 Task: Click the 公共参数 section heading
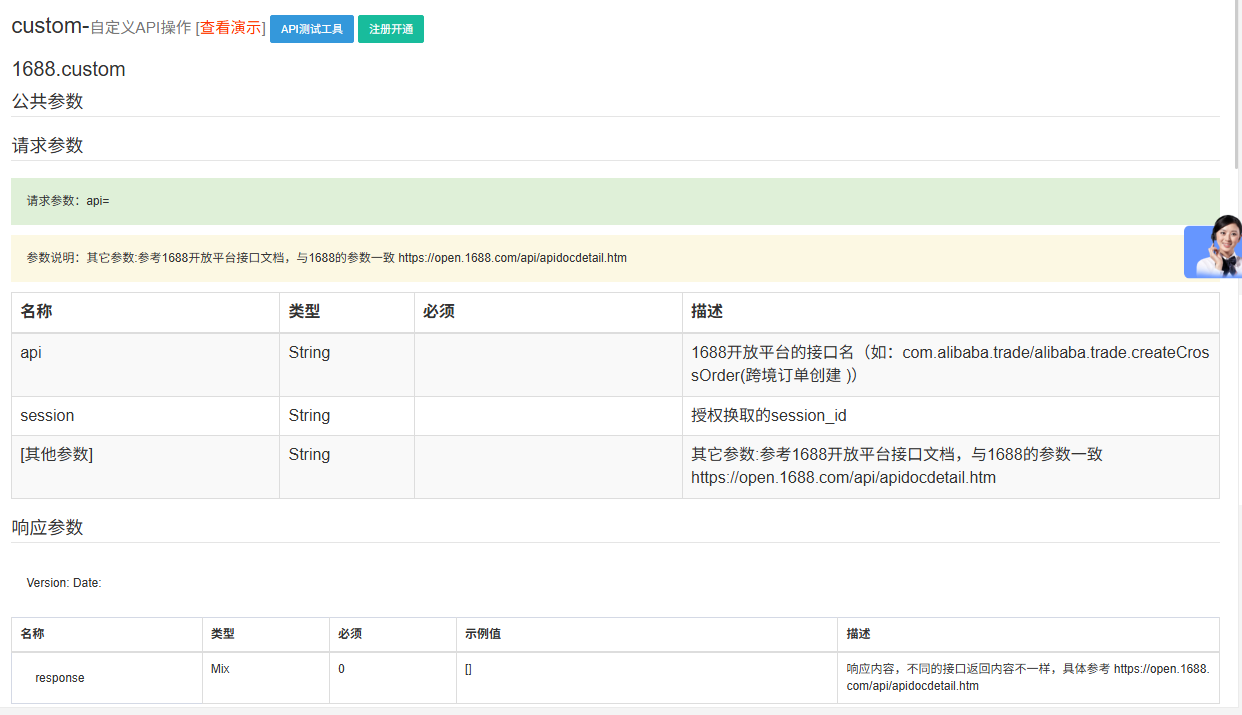47,101
